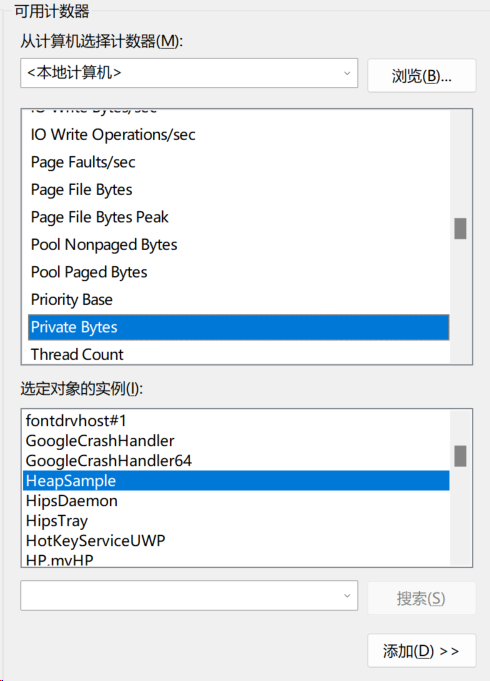Click the counter list scrollbar thumb
The height and width of the screenshot is (681, 490).
[x=460, y=228]
